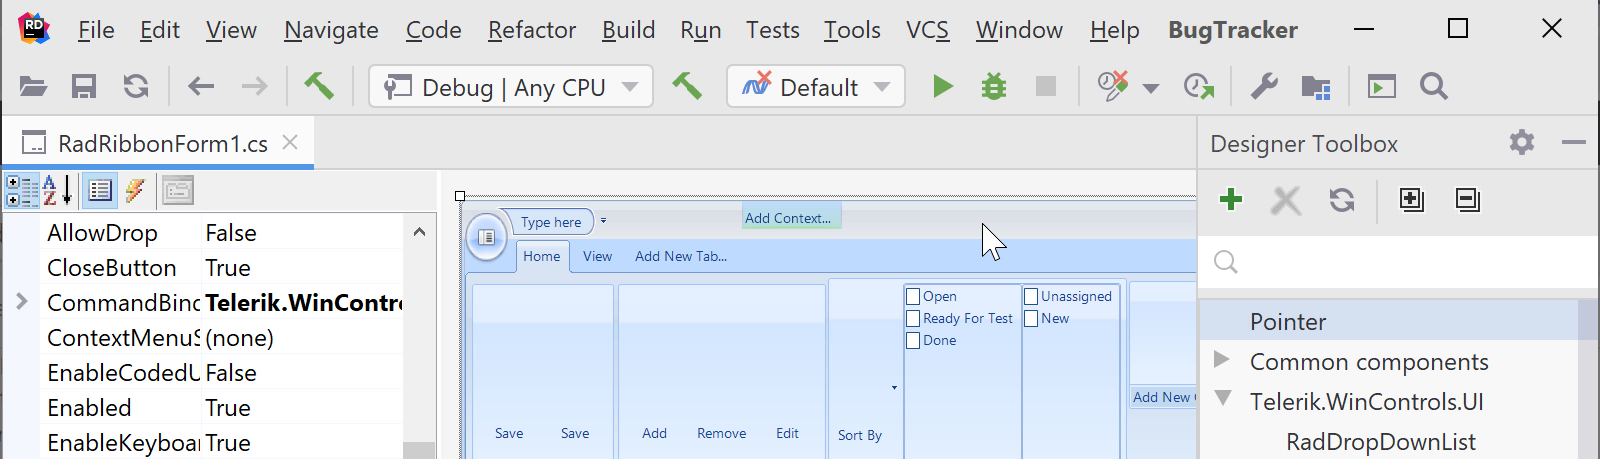Collapse the Telerik.WinControls.UI group
1600x459 pixels.
coord(1222,398)
